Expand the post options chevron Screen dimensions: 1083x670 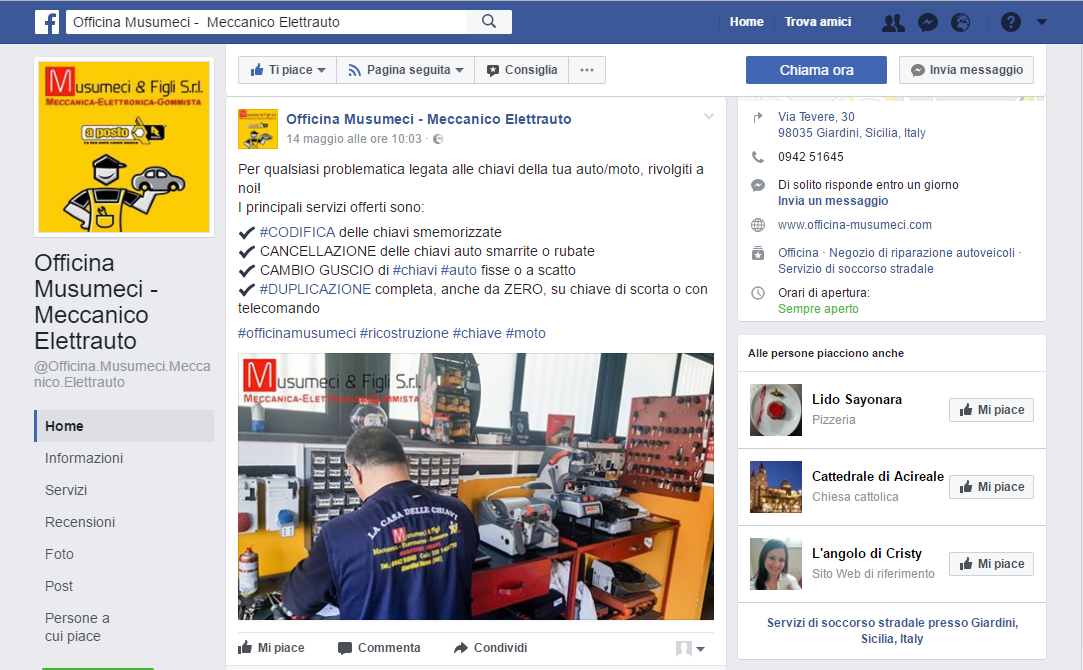pyautogui.click(x=709, y=116)
